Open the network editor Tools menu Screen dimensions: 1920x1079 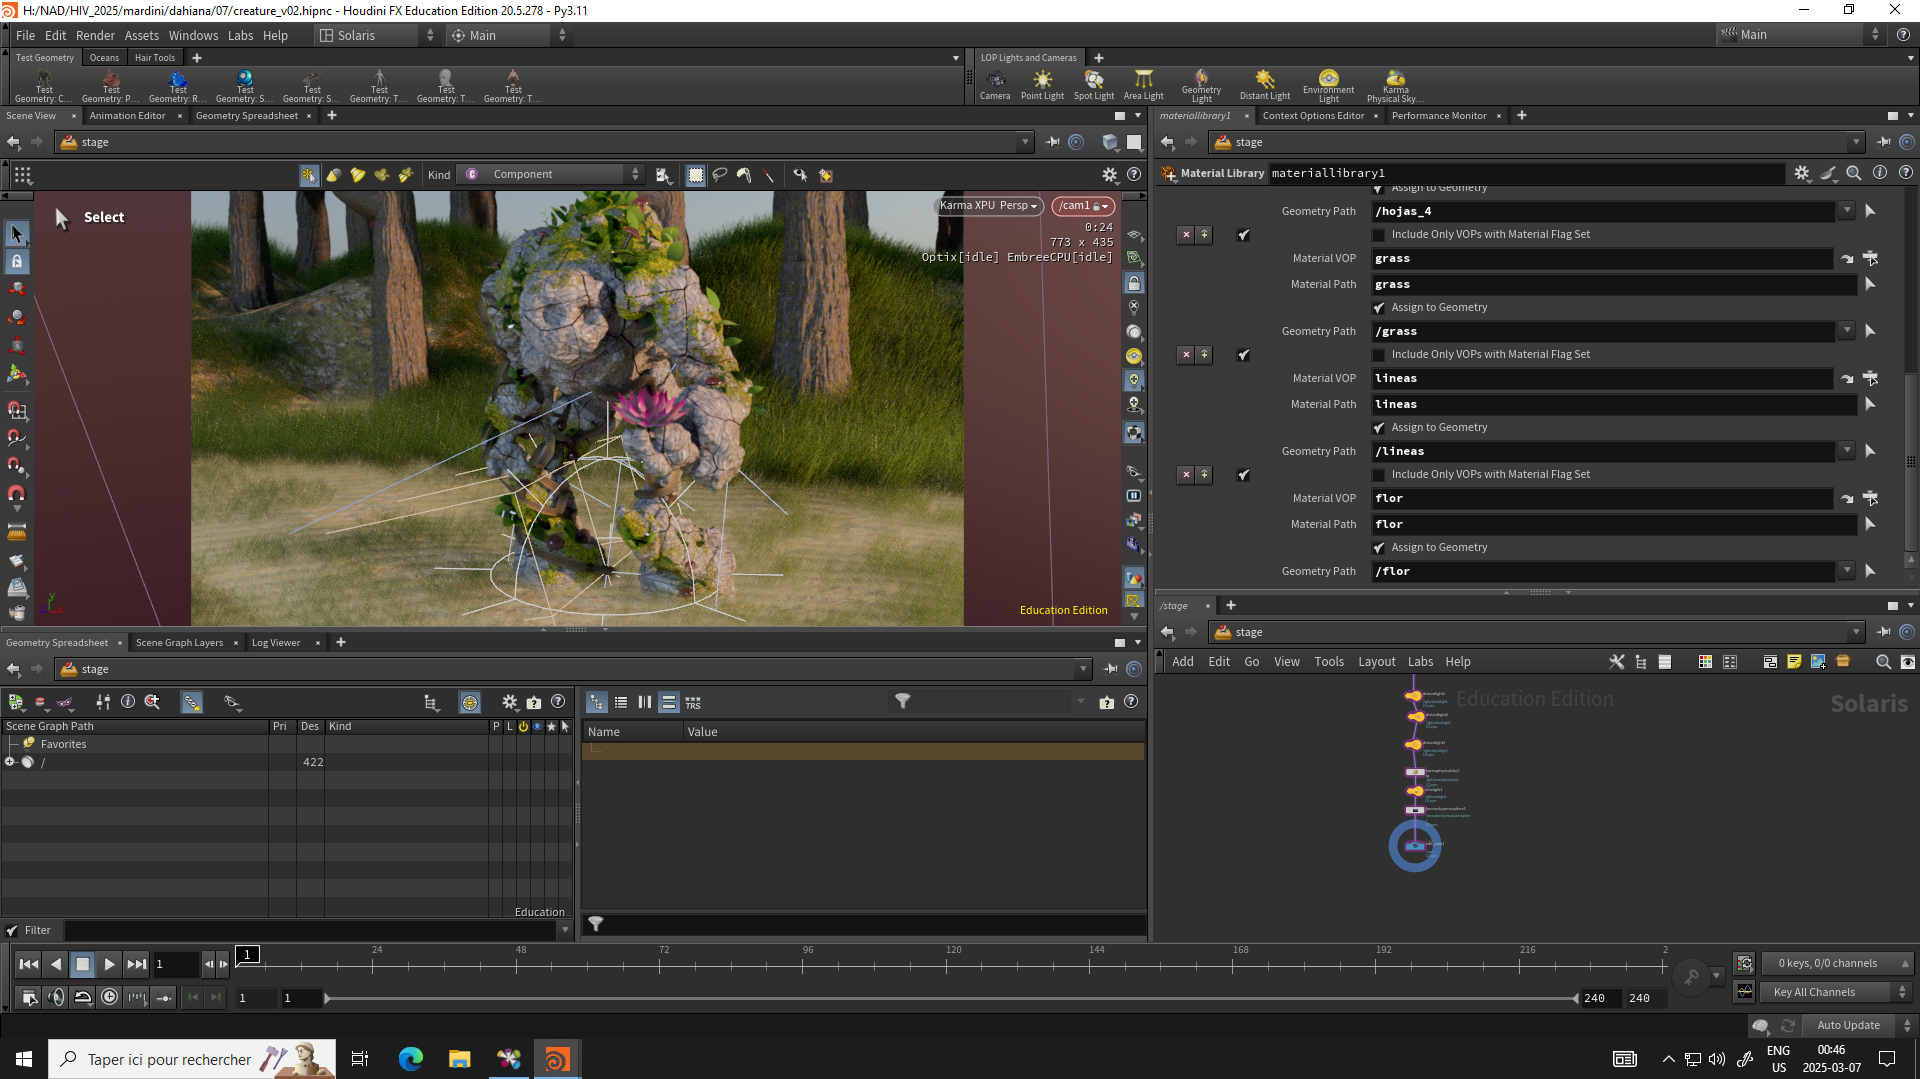(x=1329, y=662)
